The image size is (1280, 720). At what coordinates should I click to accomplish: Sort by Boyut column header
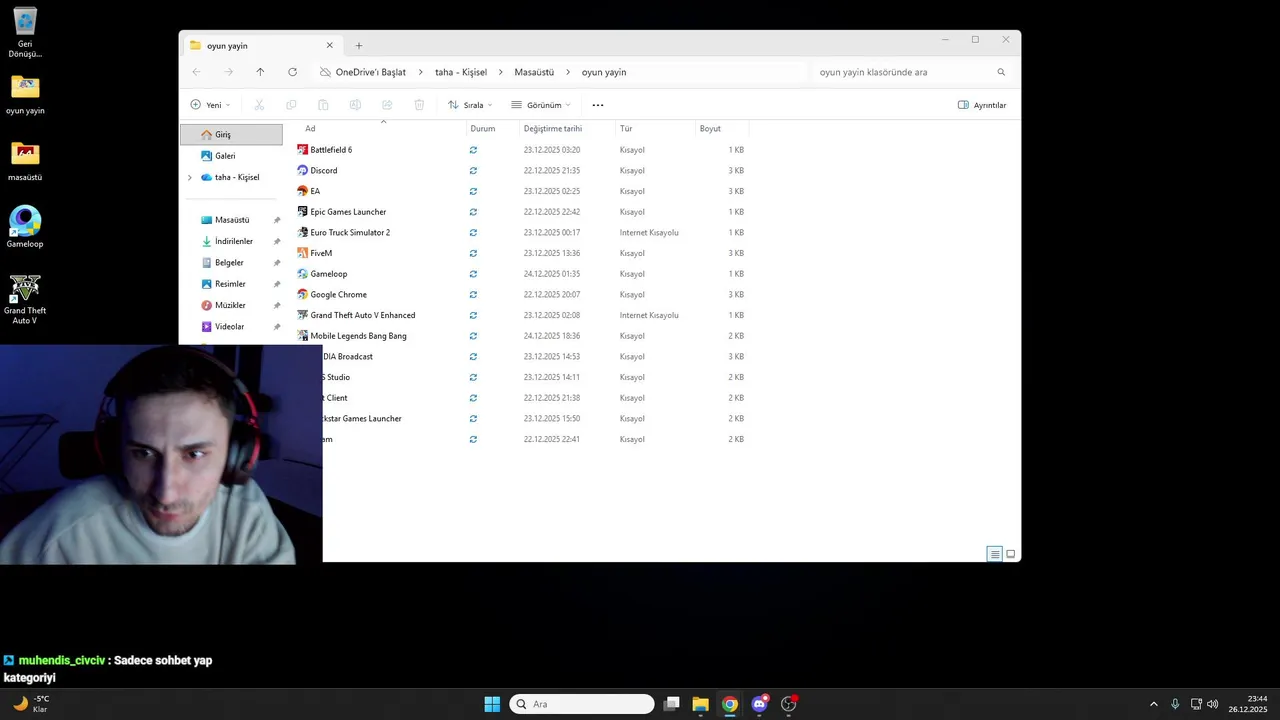[x=722, y=128]
